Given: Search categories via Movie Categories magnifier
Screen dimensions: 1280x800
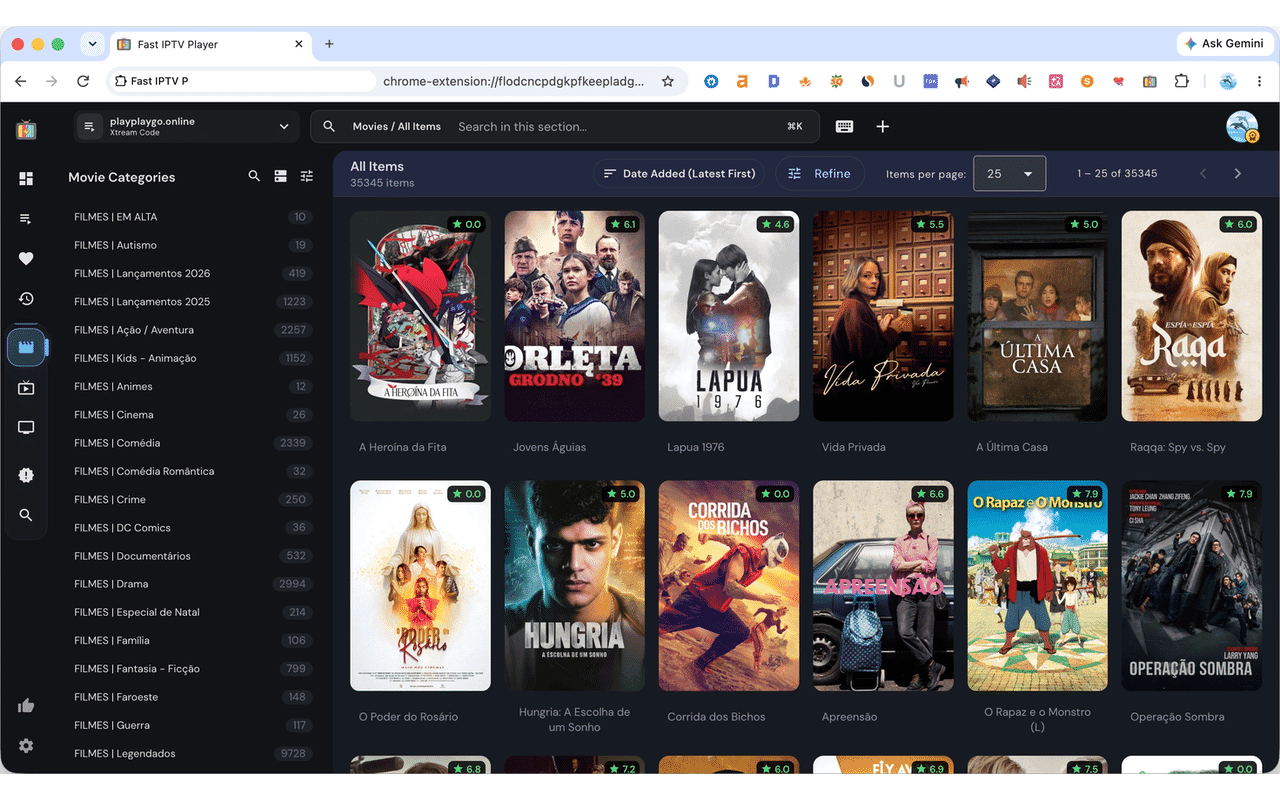Looking at the screenshot, I should tap(254, 176).
